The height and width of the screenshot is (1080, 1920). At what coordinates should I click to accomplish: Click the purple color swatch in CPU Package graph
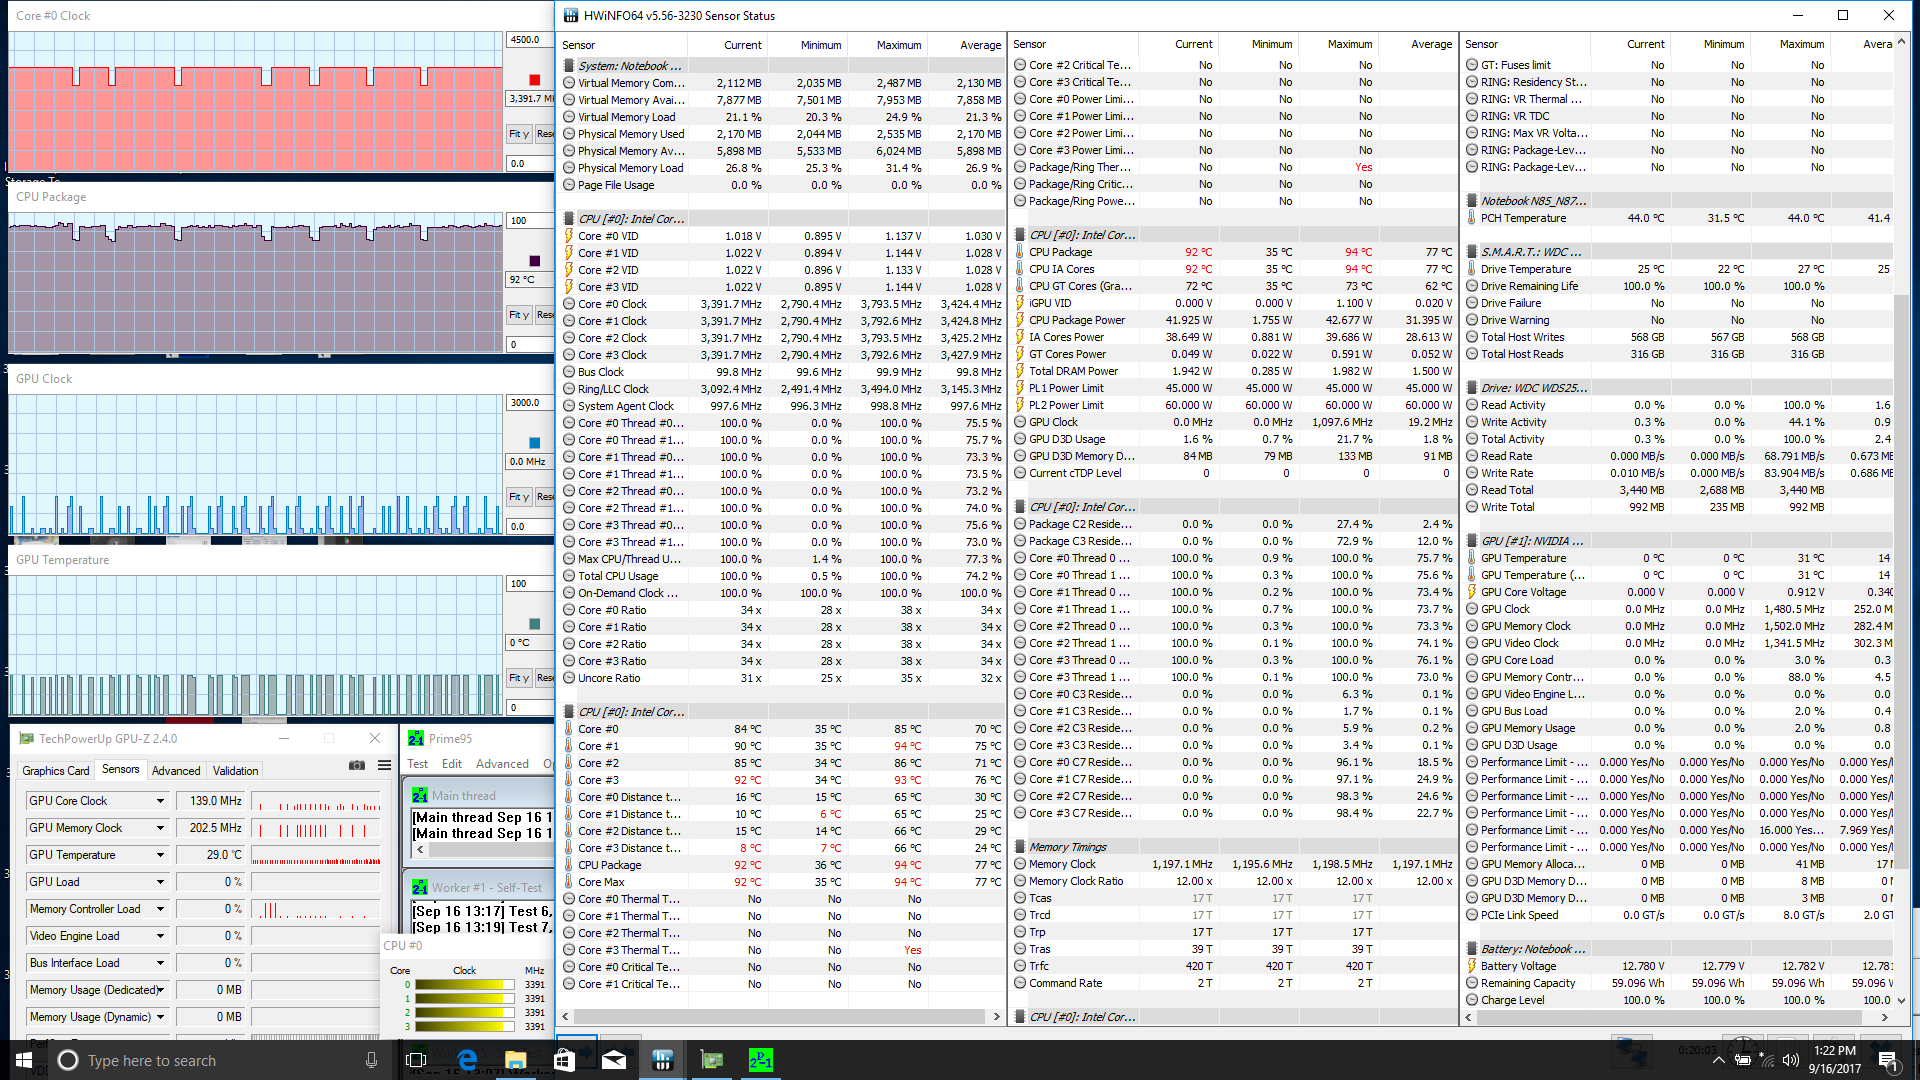(534, 261)
